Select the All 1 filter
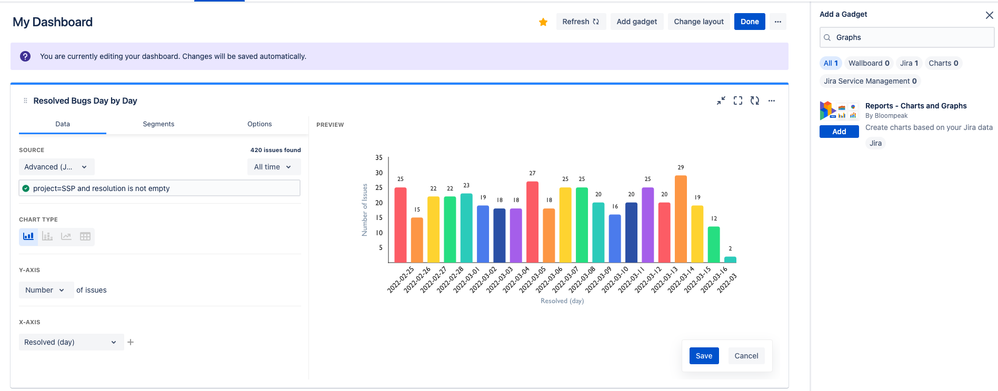This screenshot has width=998, height=391. 831,63
